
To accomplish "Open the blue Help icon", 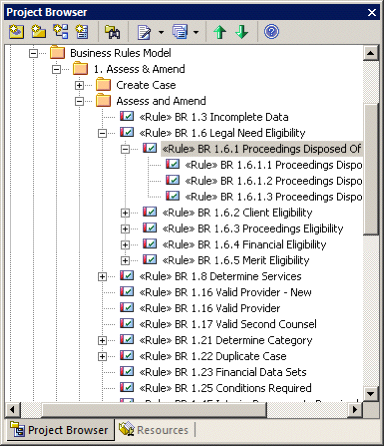I will click(271, 32).
